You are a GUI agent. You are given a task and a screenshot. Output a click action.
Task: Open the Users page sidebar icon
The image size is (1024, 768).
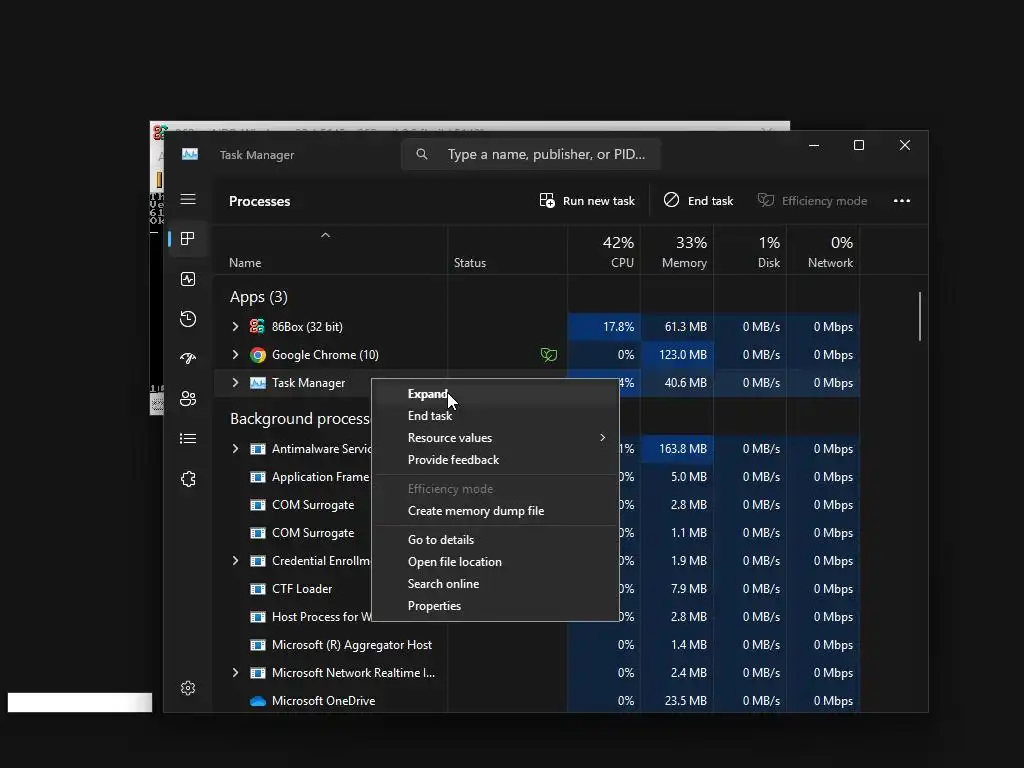[188, 398]
